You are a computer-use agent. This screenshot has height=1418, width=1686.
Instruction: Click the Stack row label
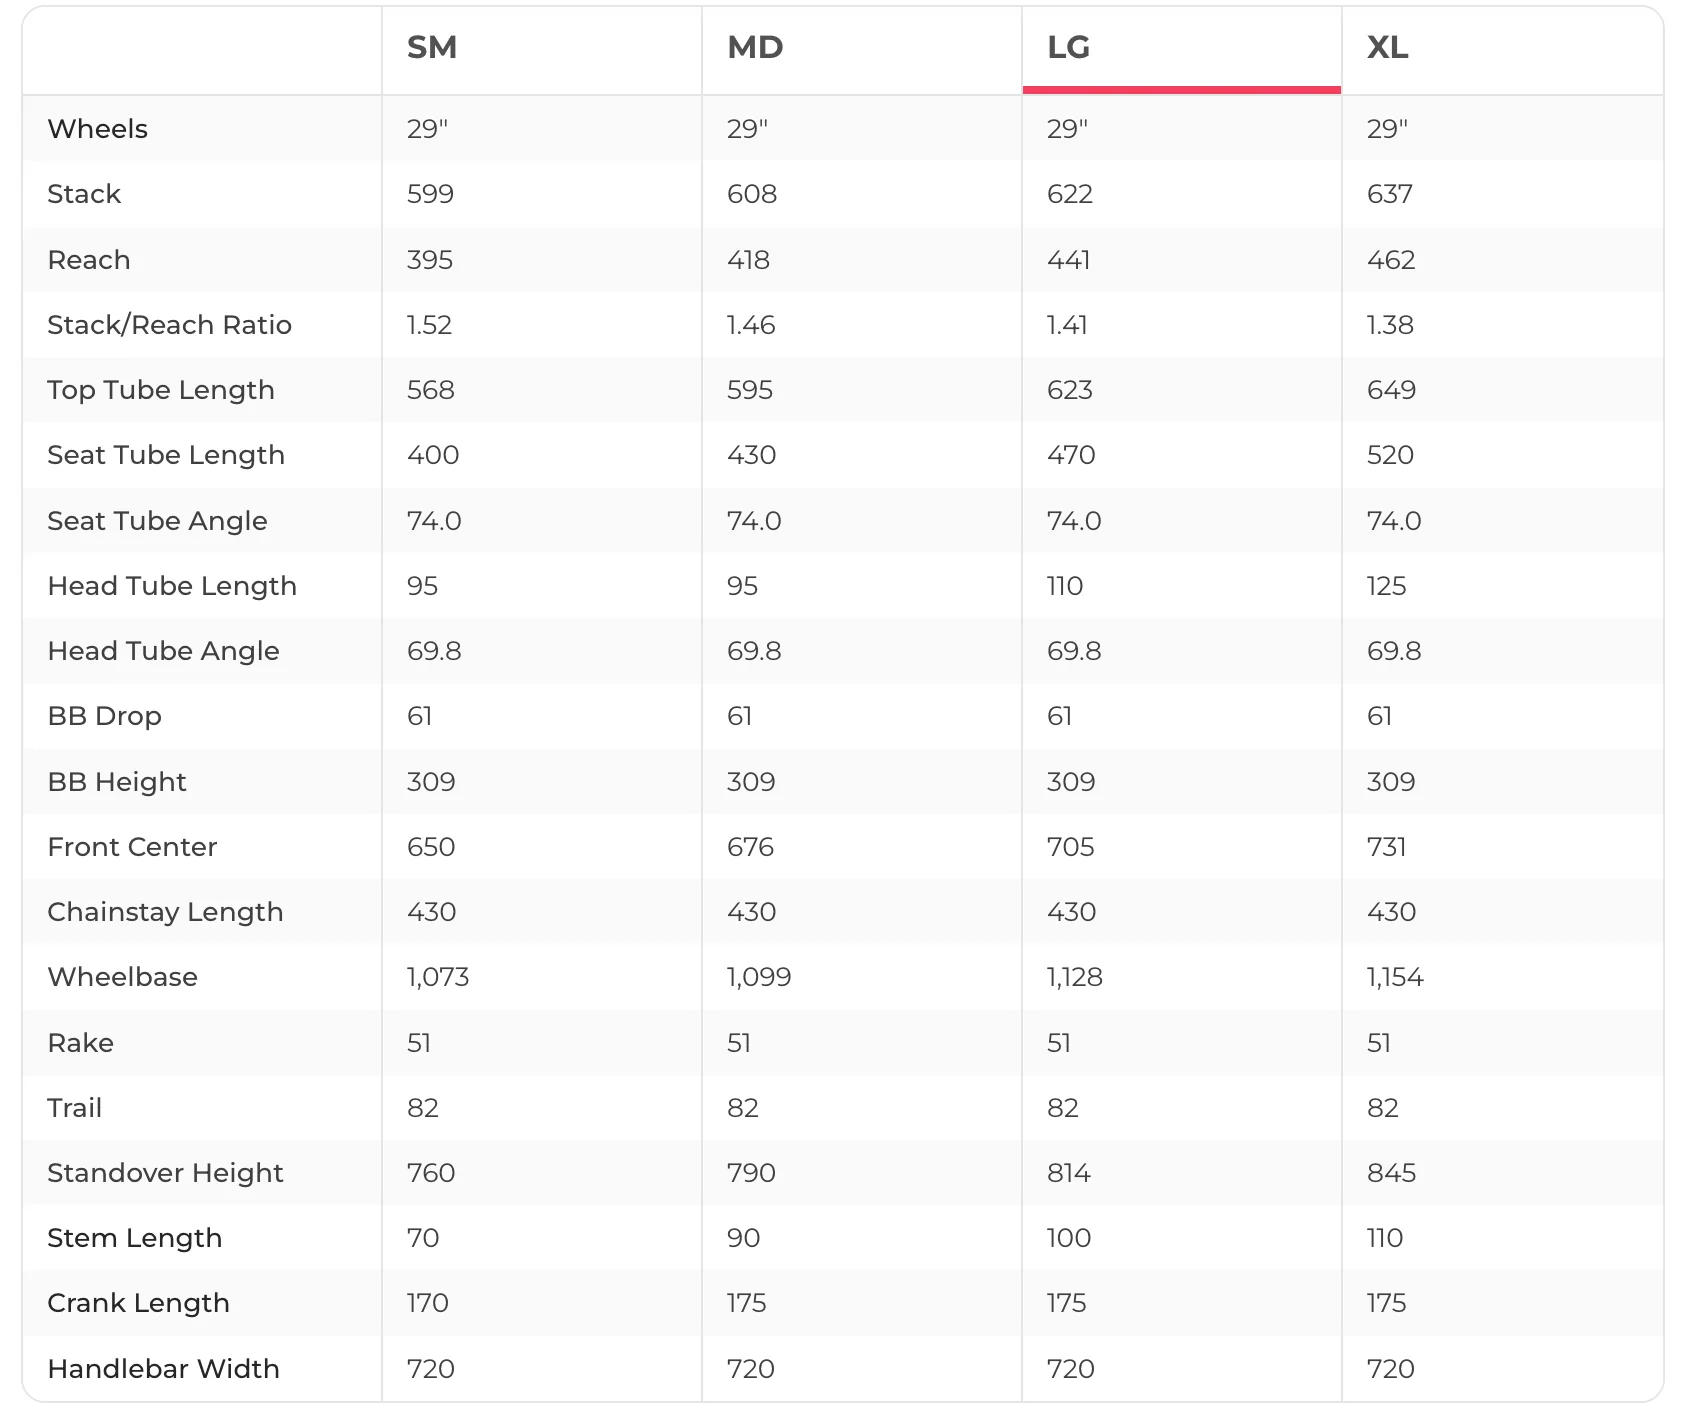(84, 194)
